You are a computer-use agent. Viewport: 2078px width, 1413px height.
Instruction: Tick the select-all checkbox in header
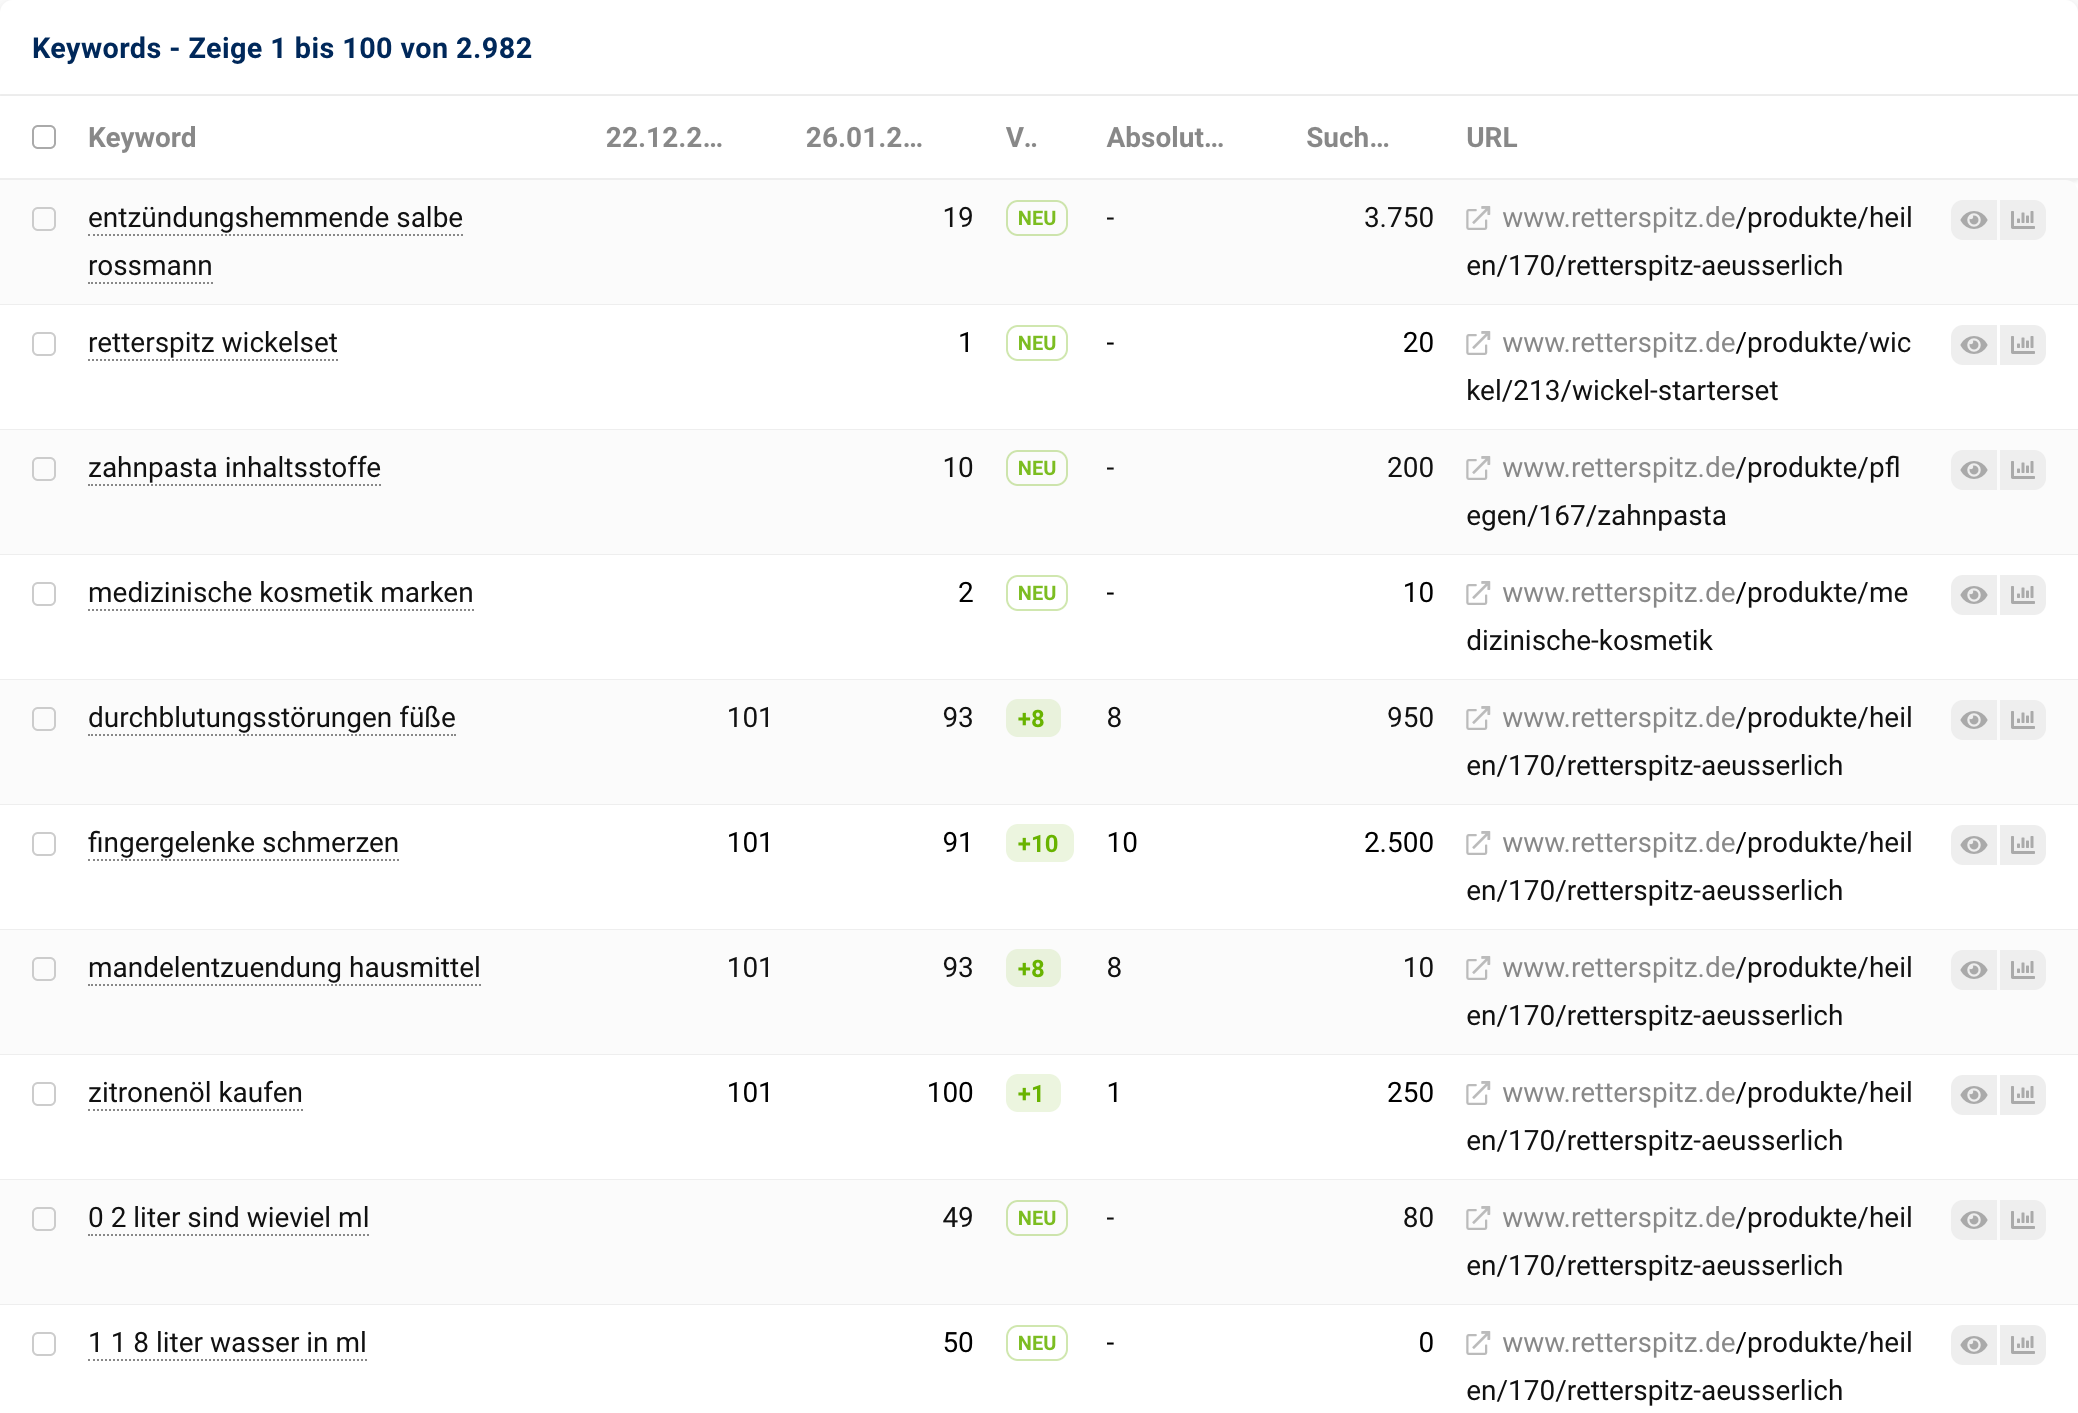[44, 137]
